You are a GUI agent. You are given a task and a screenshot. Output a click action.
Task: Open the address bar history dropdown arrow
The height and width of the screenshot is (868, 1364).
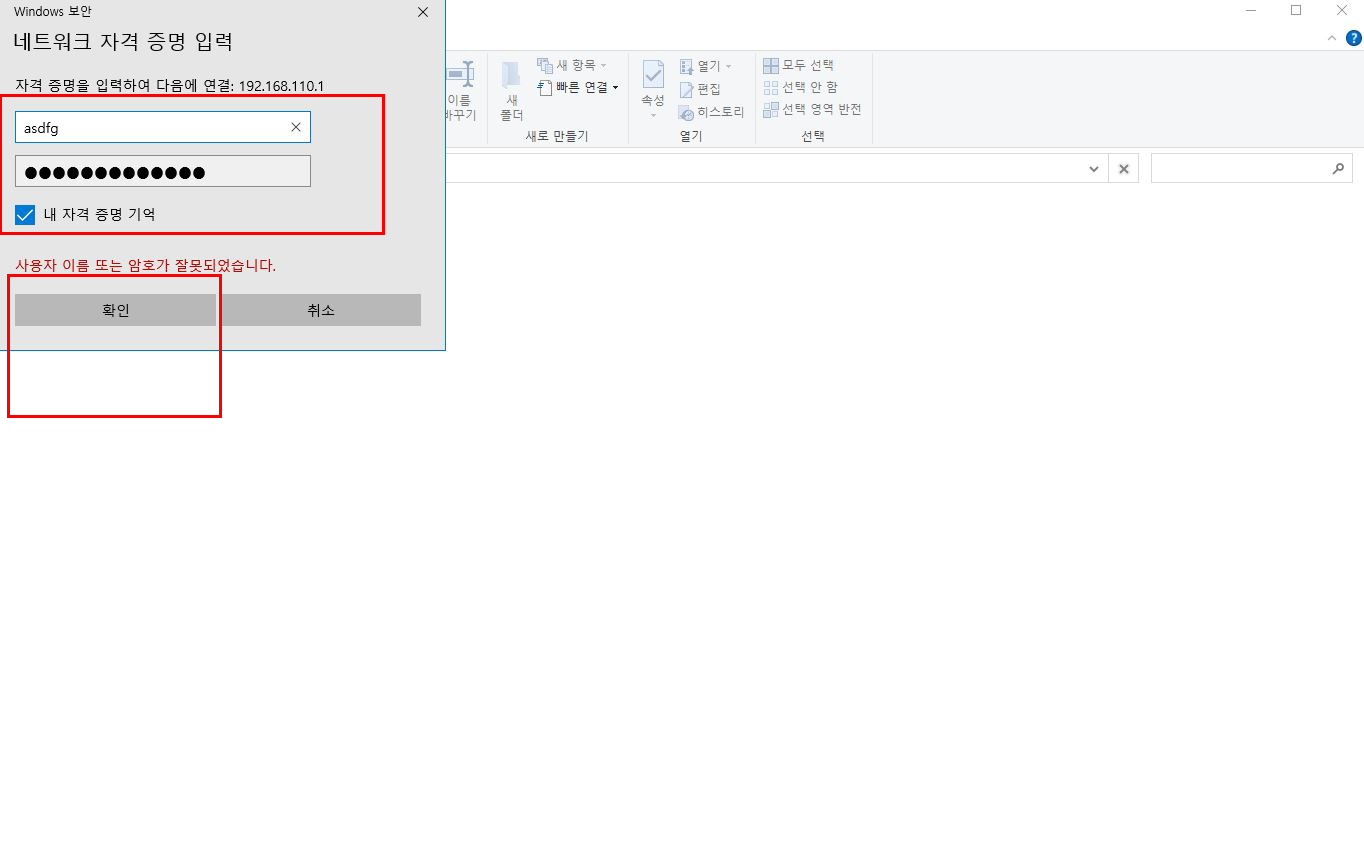click(x=1093, y=169)
